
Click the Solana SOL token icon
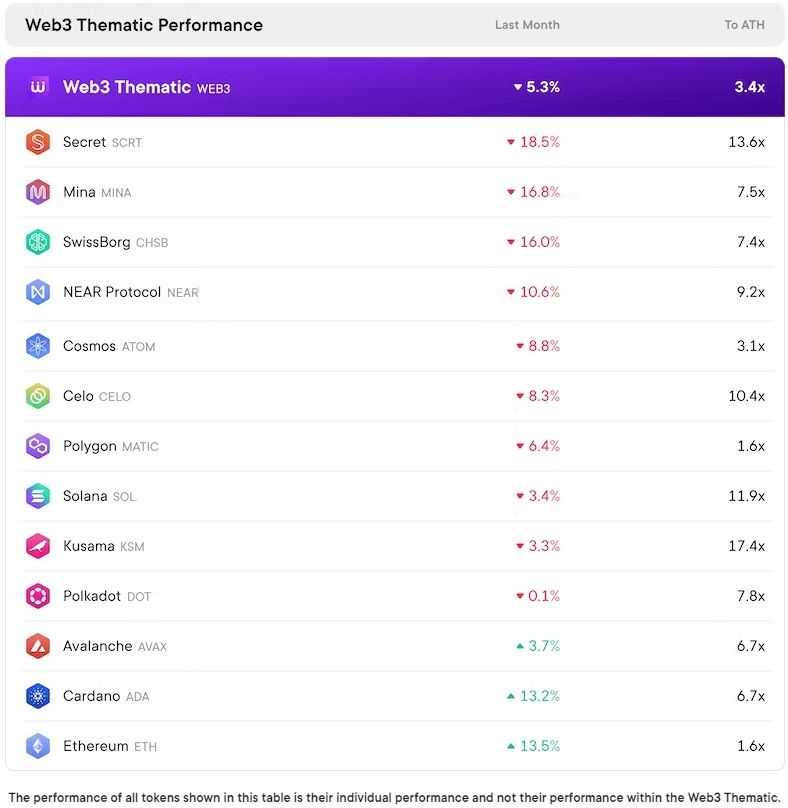38,496
